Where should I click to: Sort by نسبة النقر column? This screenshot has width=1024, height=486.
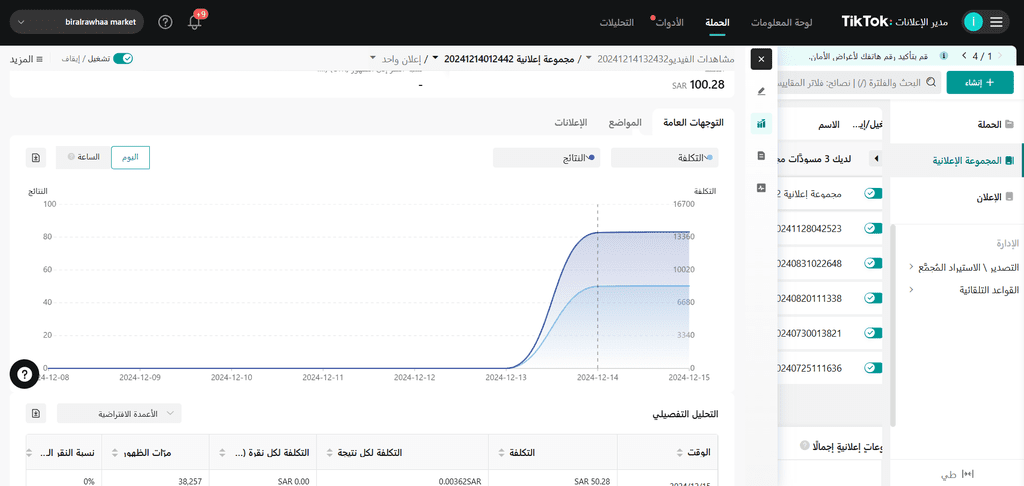(x=29, y=452)
